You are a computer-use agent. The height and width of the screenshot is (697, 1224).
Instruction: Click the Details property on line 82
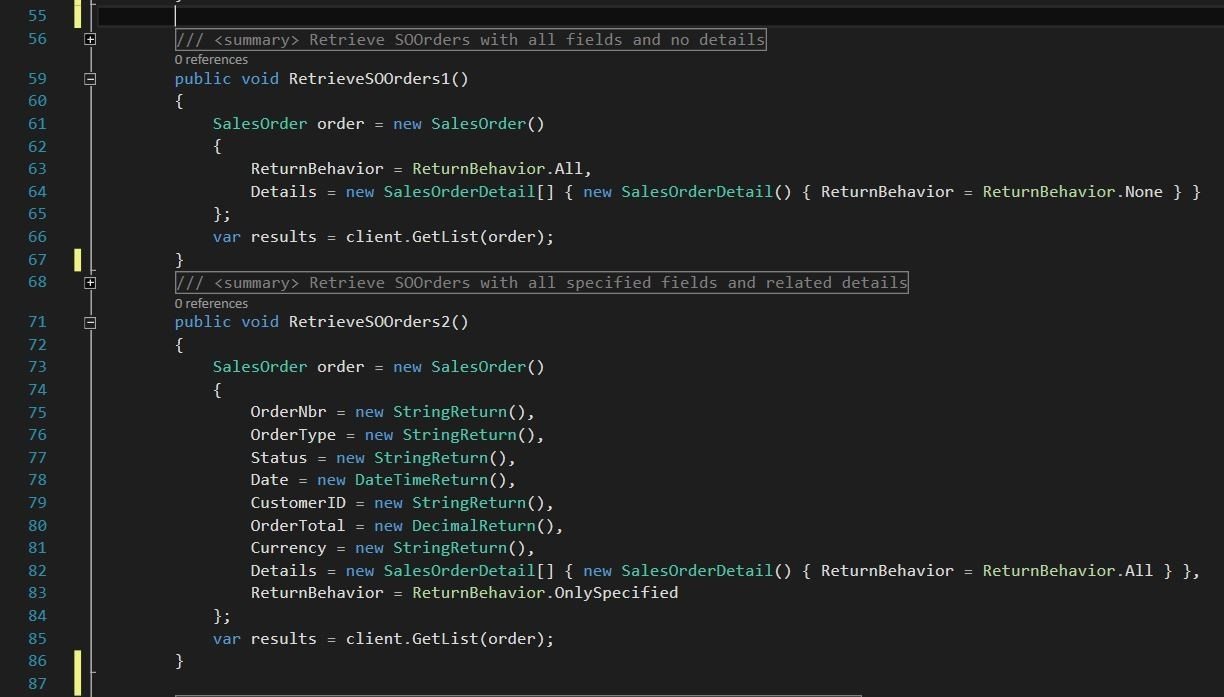pyautogui.click(x=284, y=570)
